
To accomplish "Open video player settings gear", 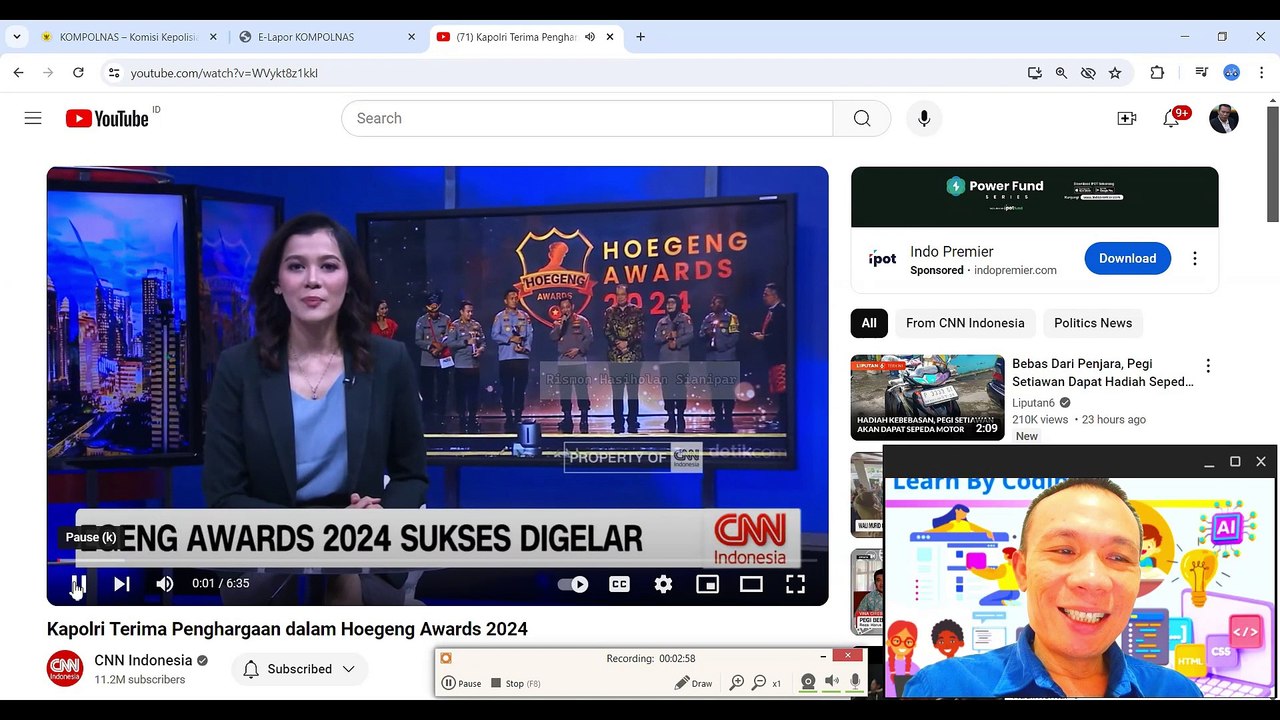I will [x=663, y=584].
